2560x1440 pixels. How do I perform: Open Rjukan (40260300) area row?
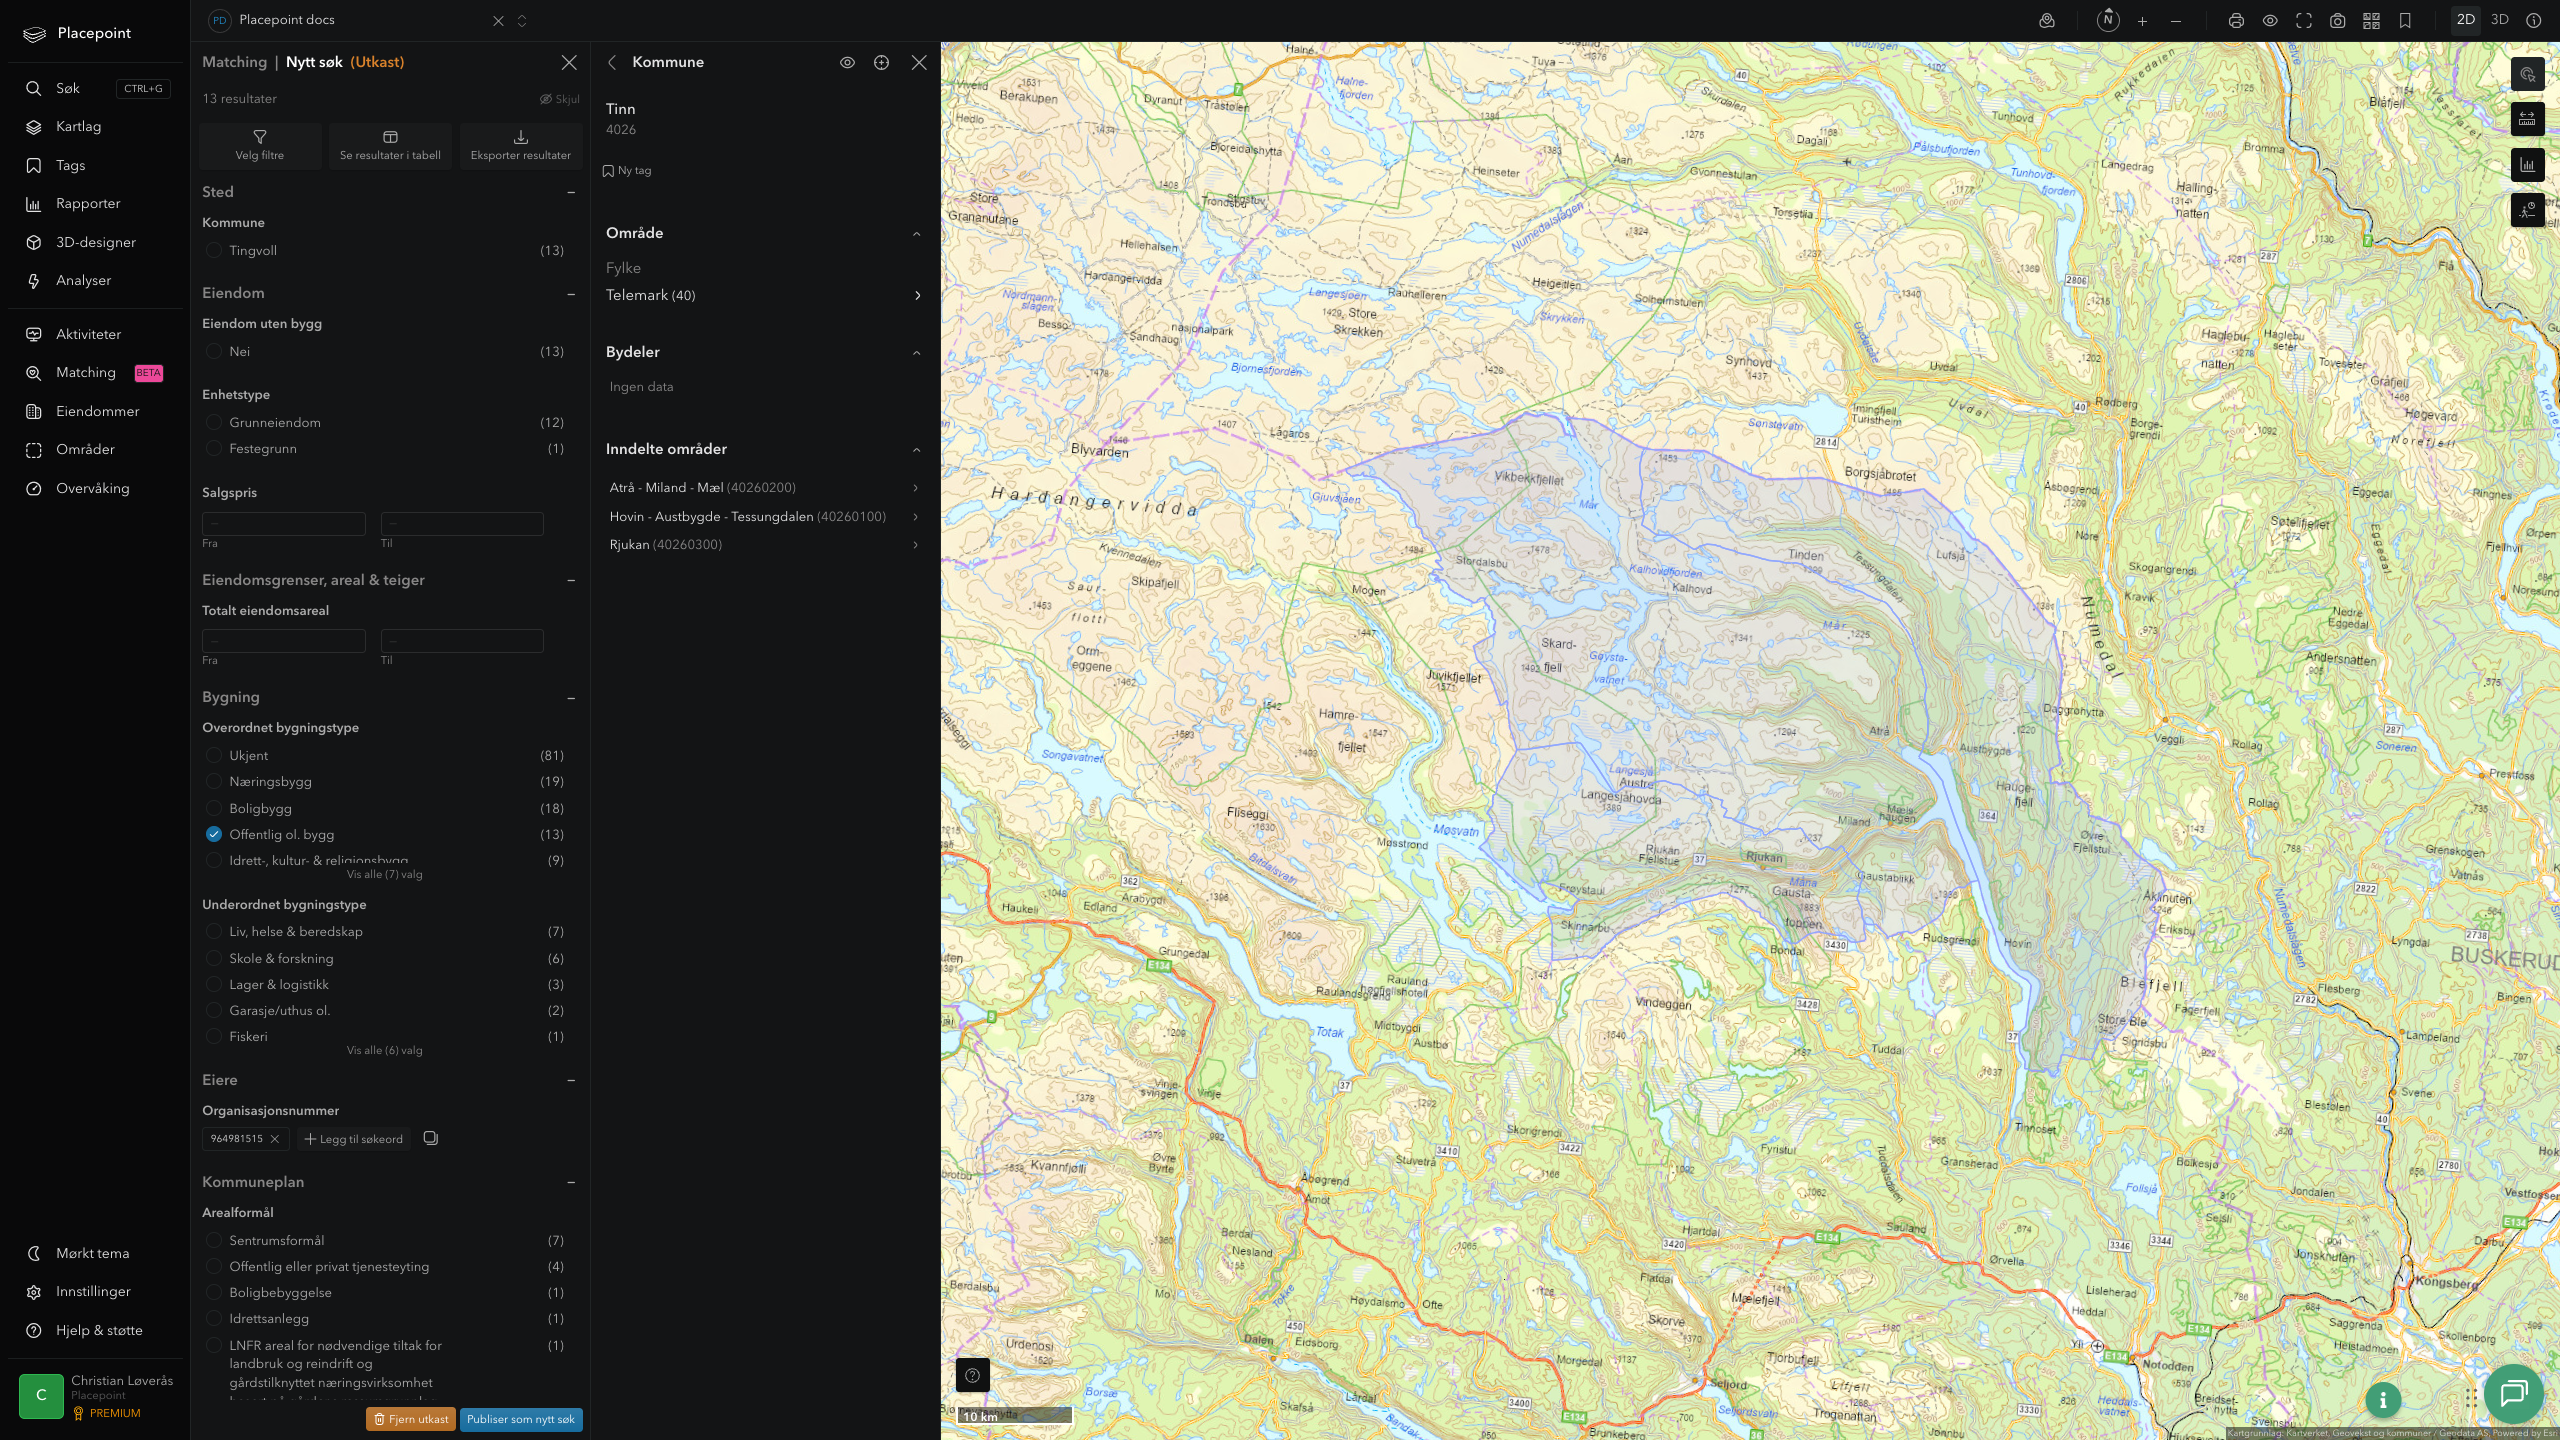765,544
